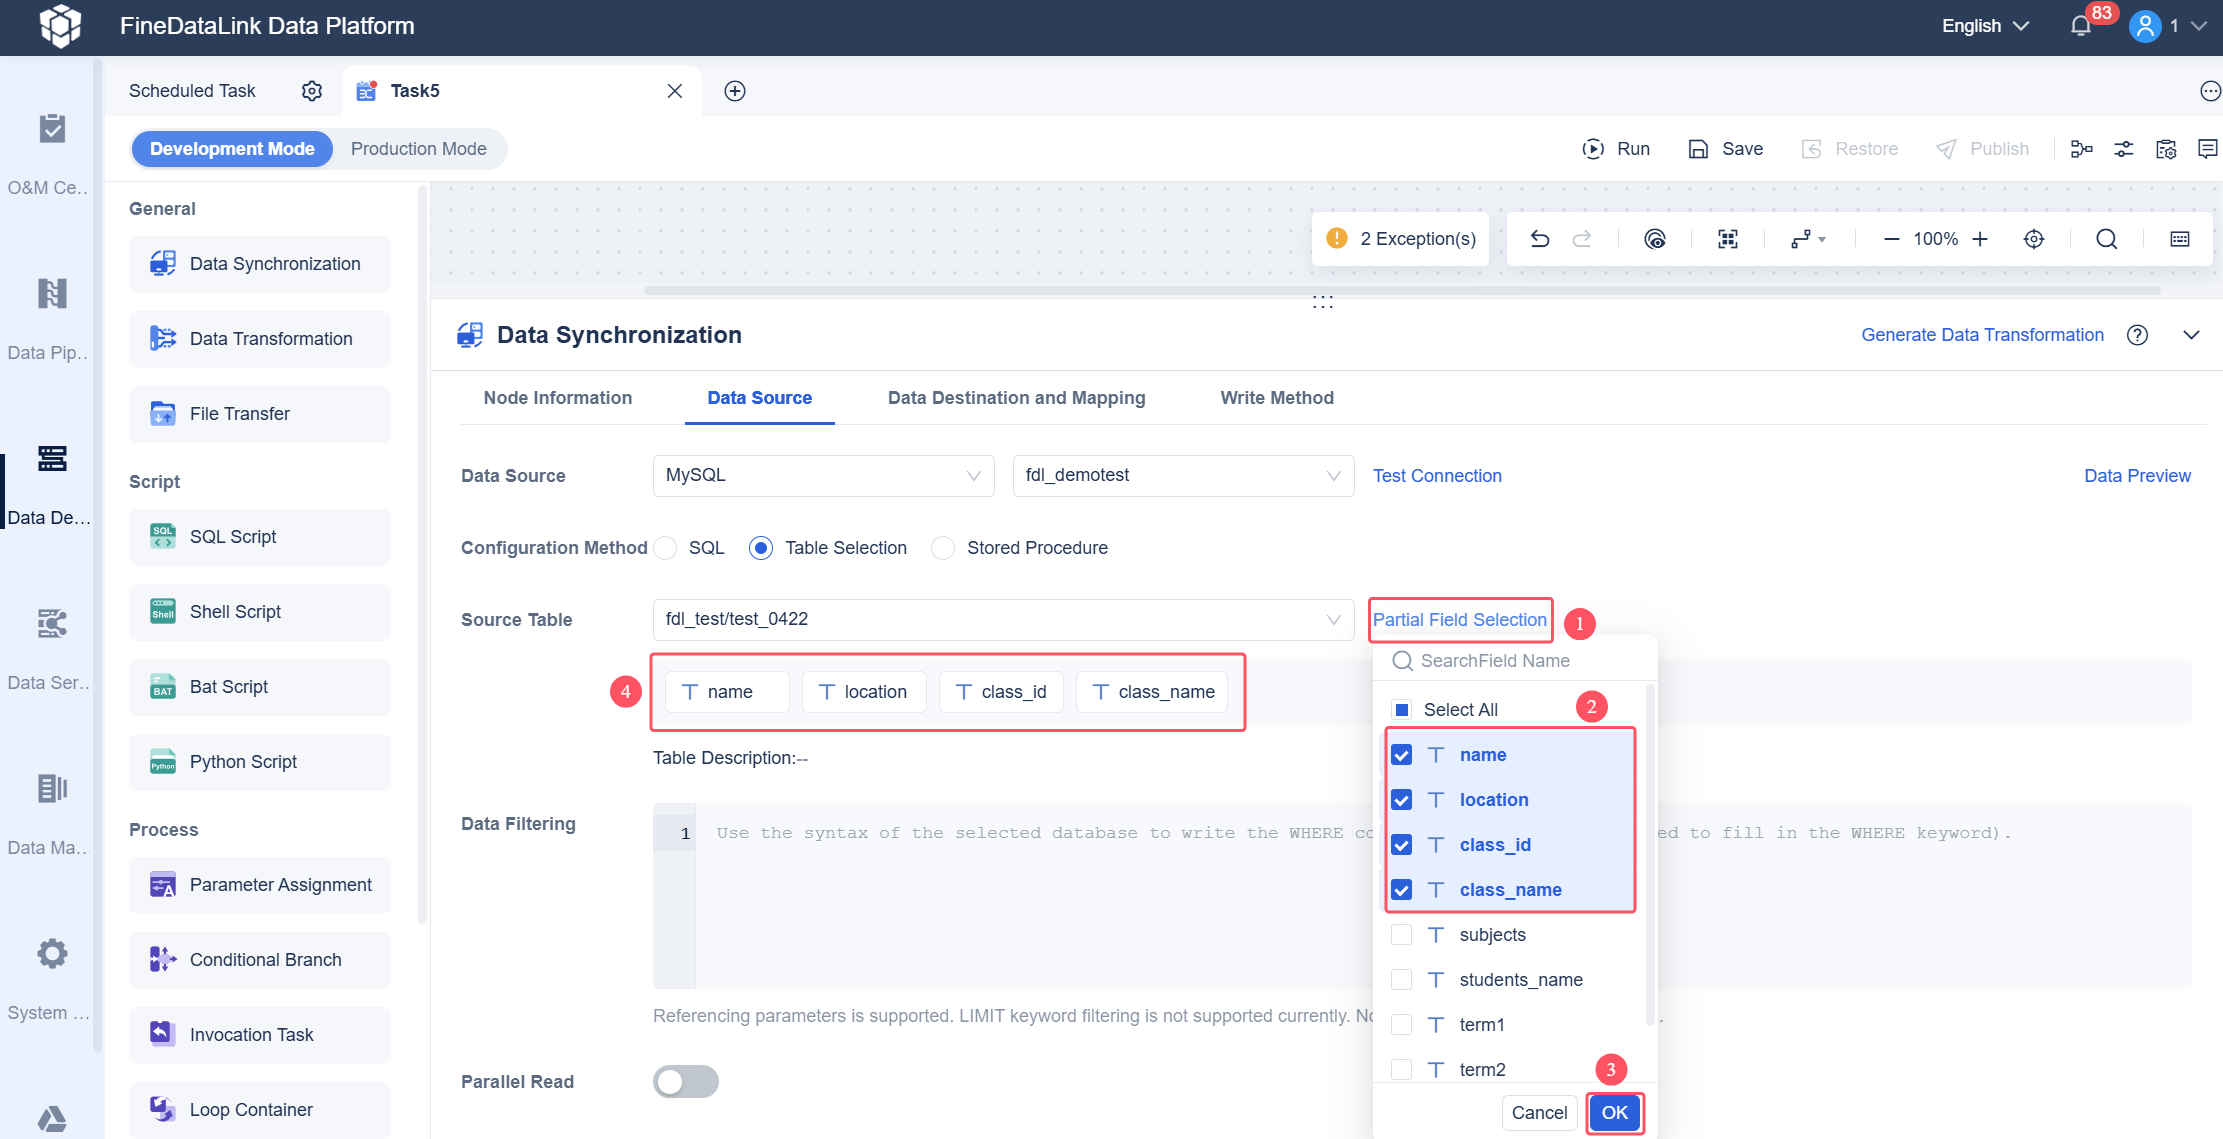The image size is (2223, 1139).
Task: Click the locate/center crosshair icon
Action: coord(2034,239)
